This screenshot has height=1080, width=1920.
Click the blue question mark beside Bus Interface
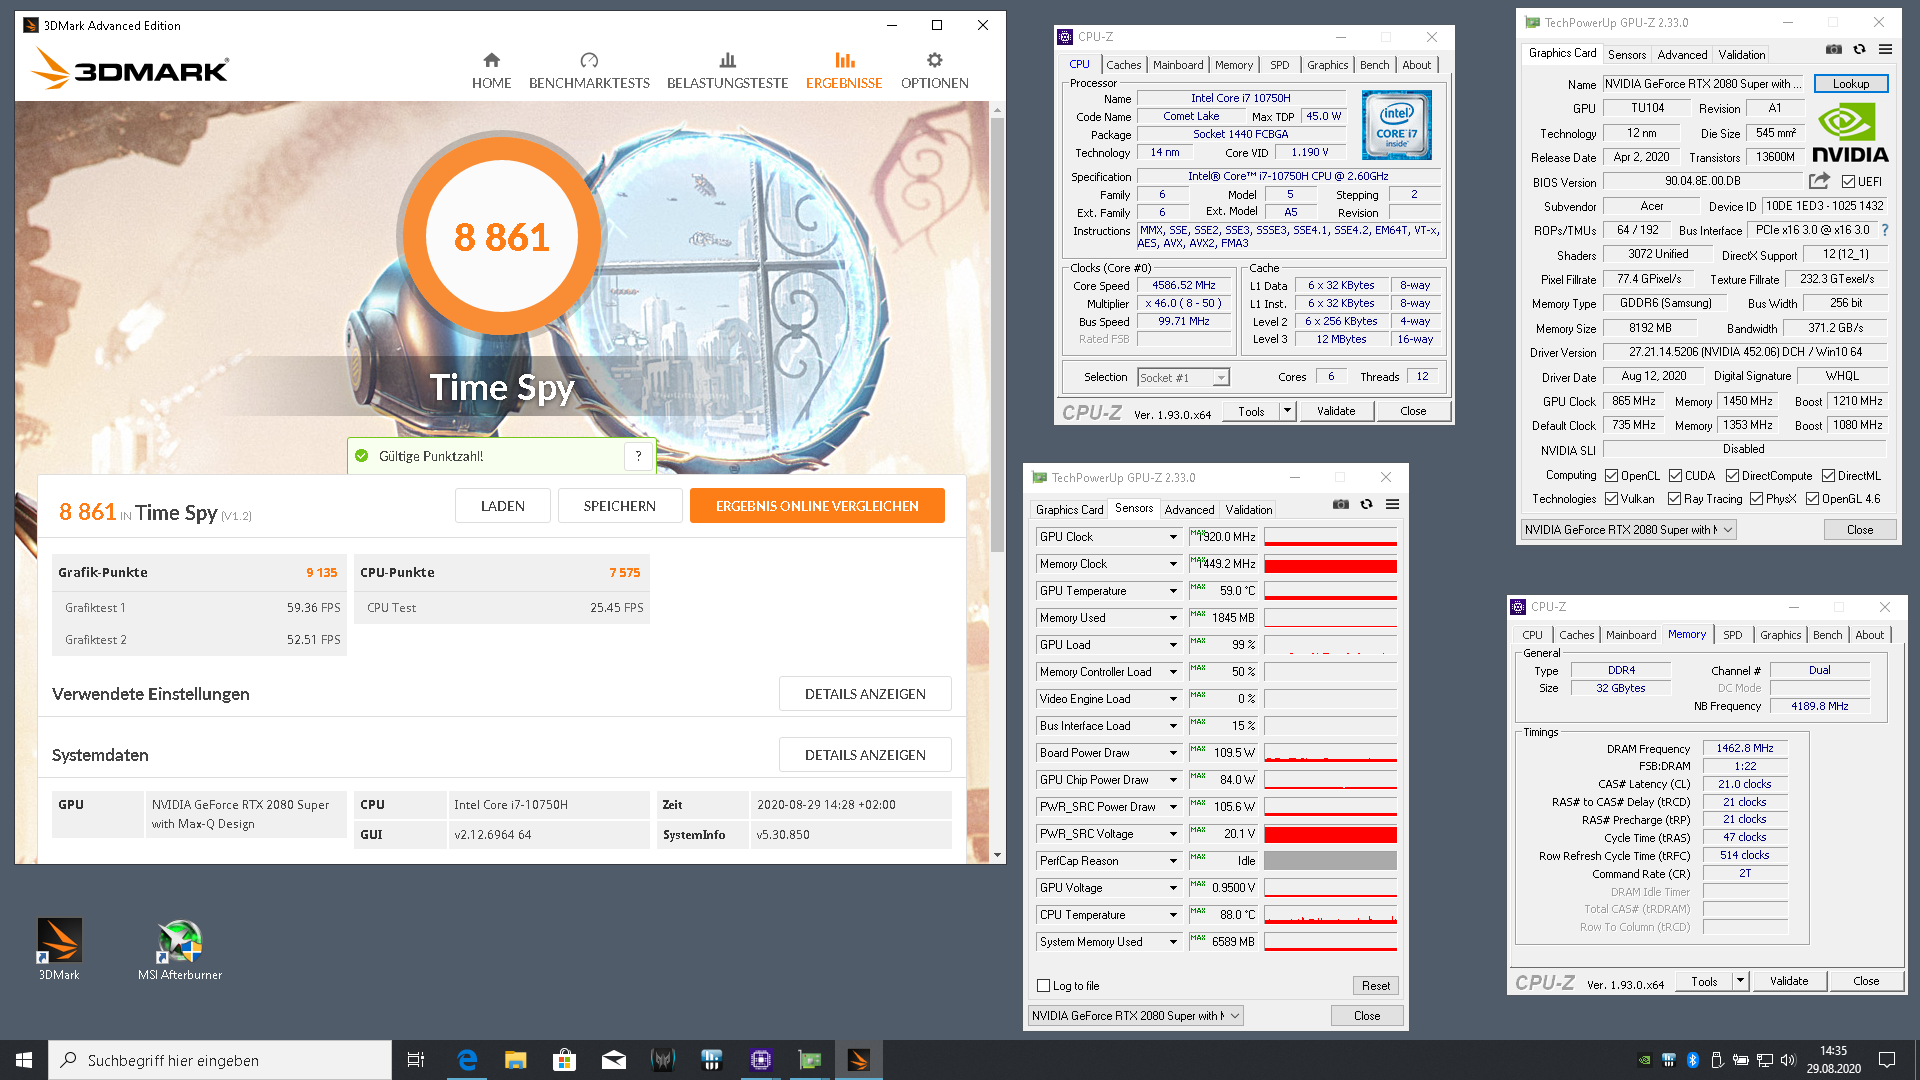1885,230
